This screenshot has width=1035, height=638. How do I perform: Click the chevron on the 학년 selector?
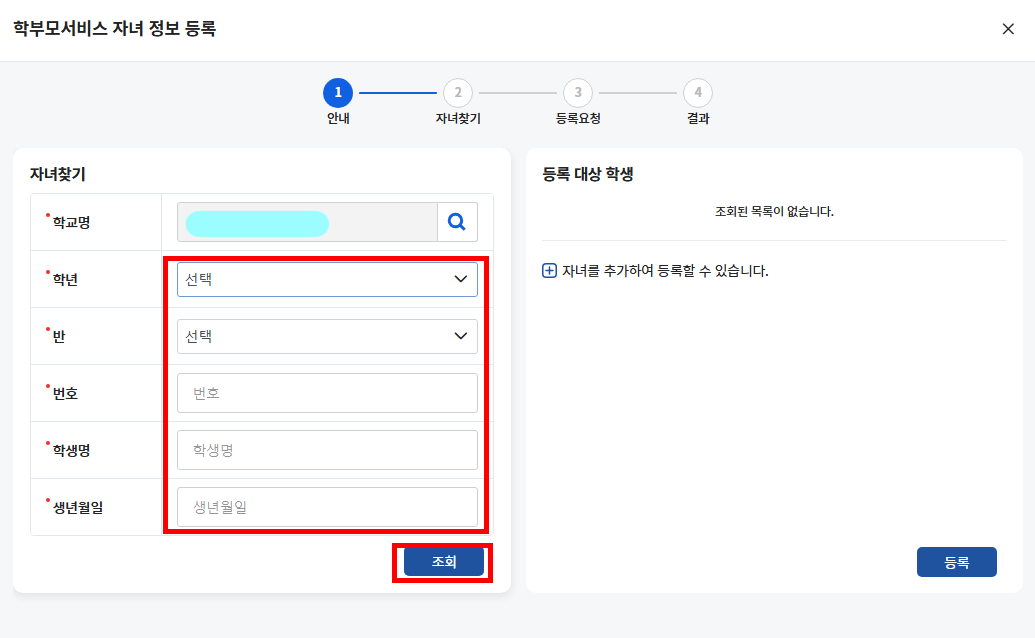(462, 278)
